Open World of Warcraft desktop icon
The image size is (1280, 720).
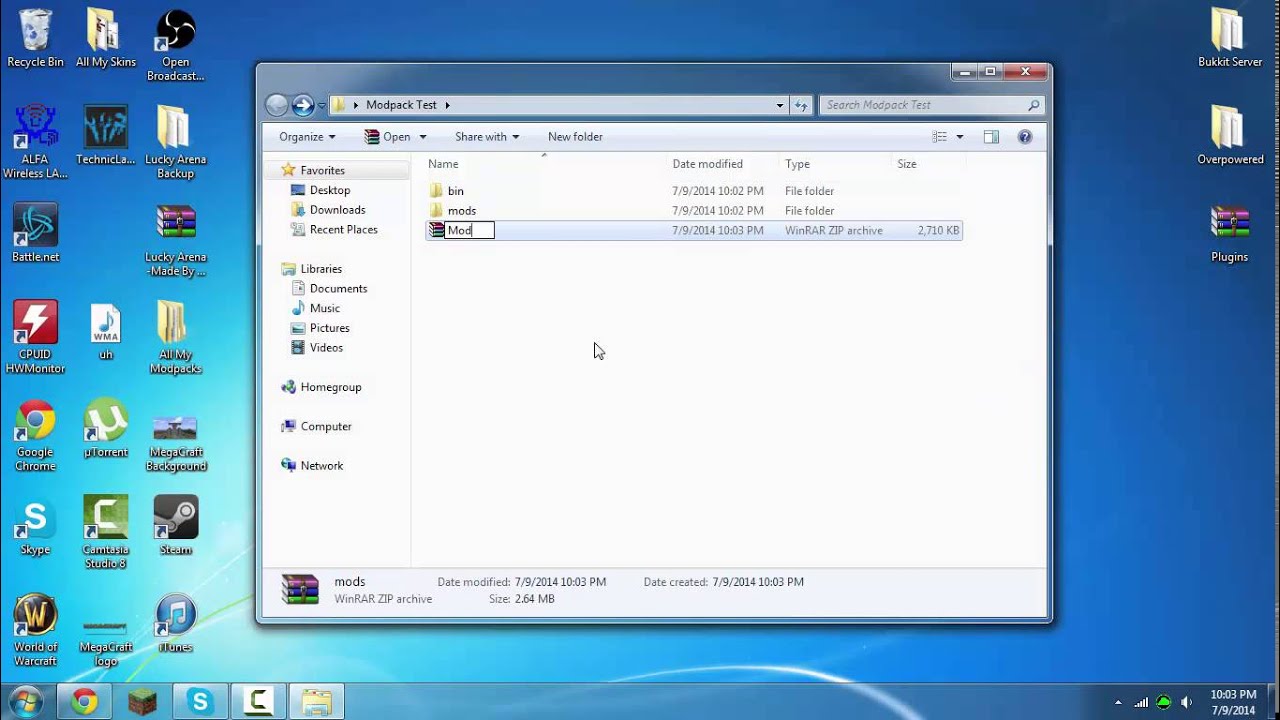35,631
